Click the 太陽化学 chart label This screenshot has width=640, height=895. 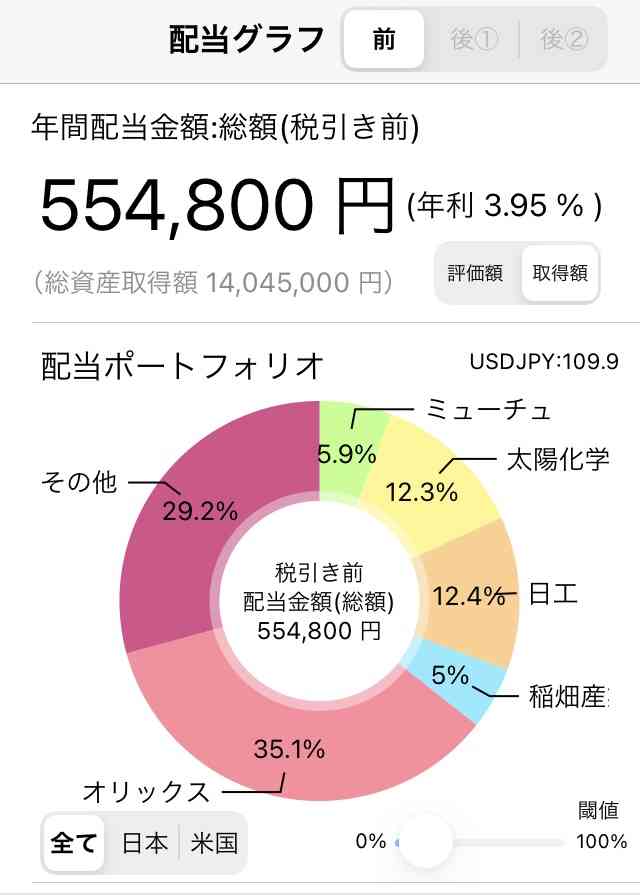[558, 459]
